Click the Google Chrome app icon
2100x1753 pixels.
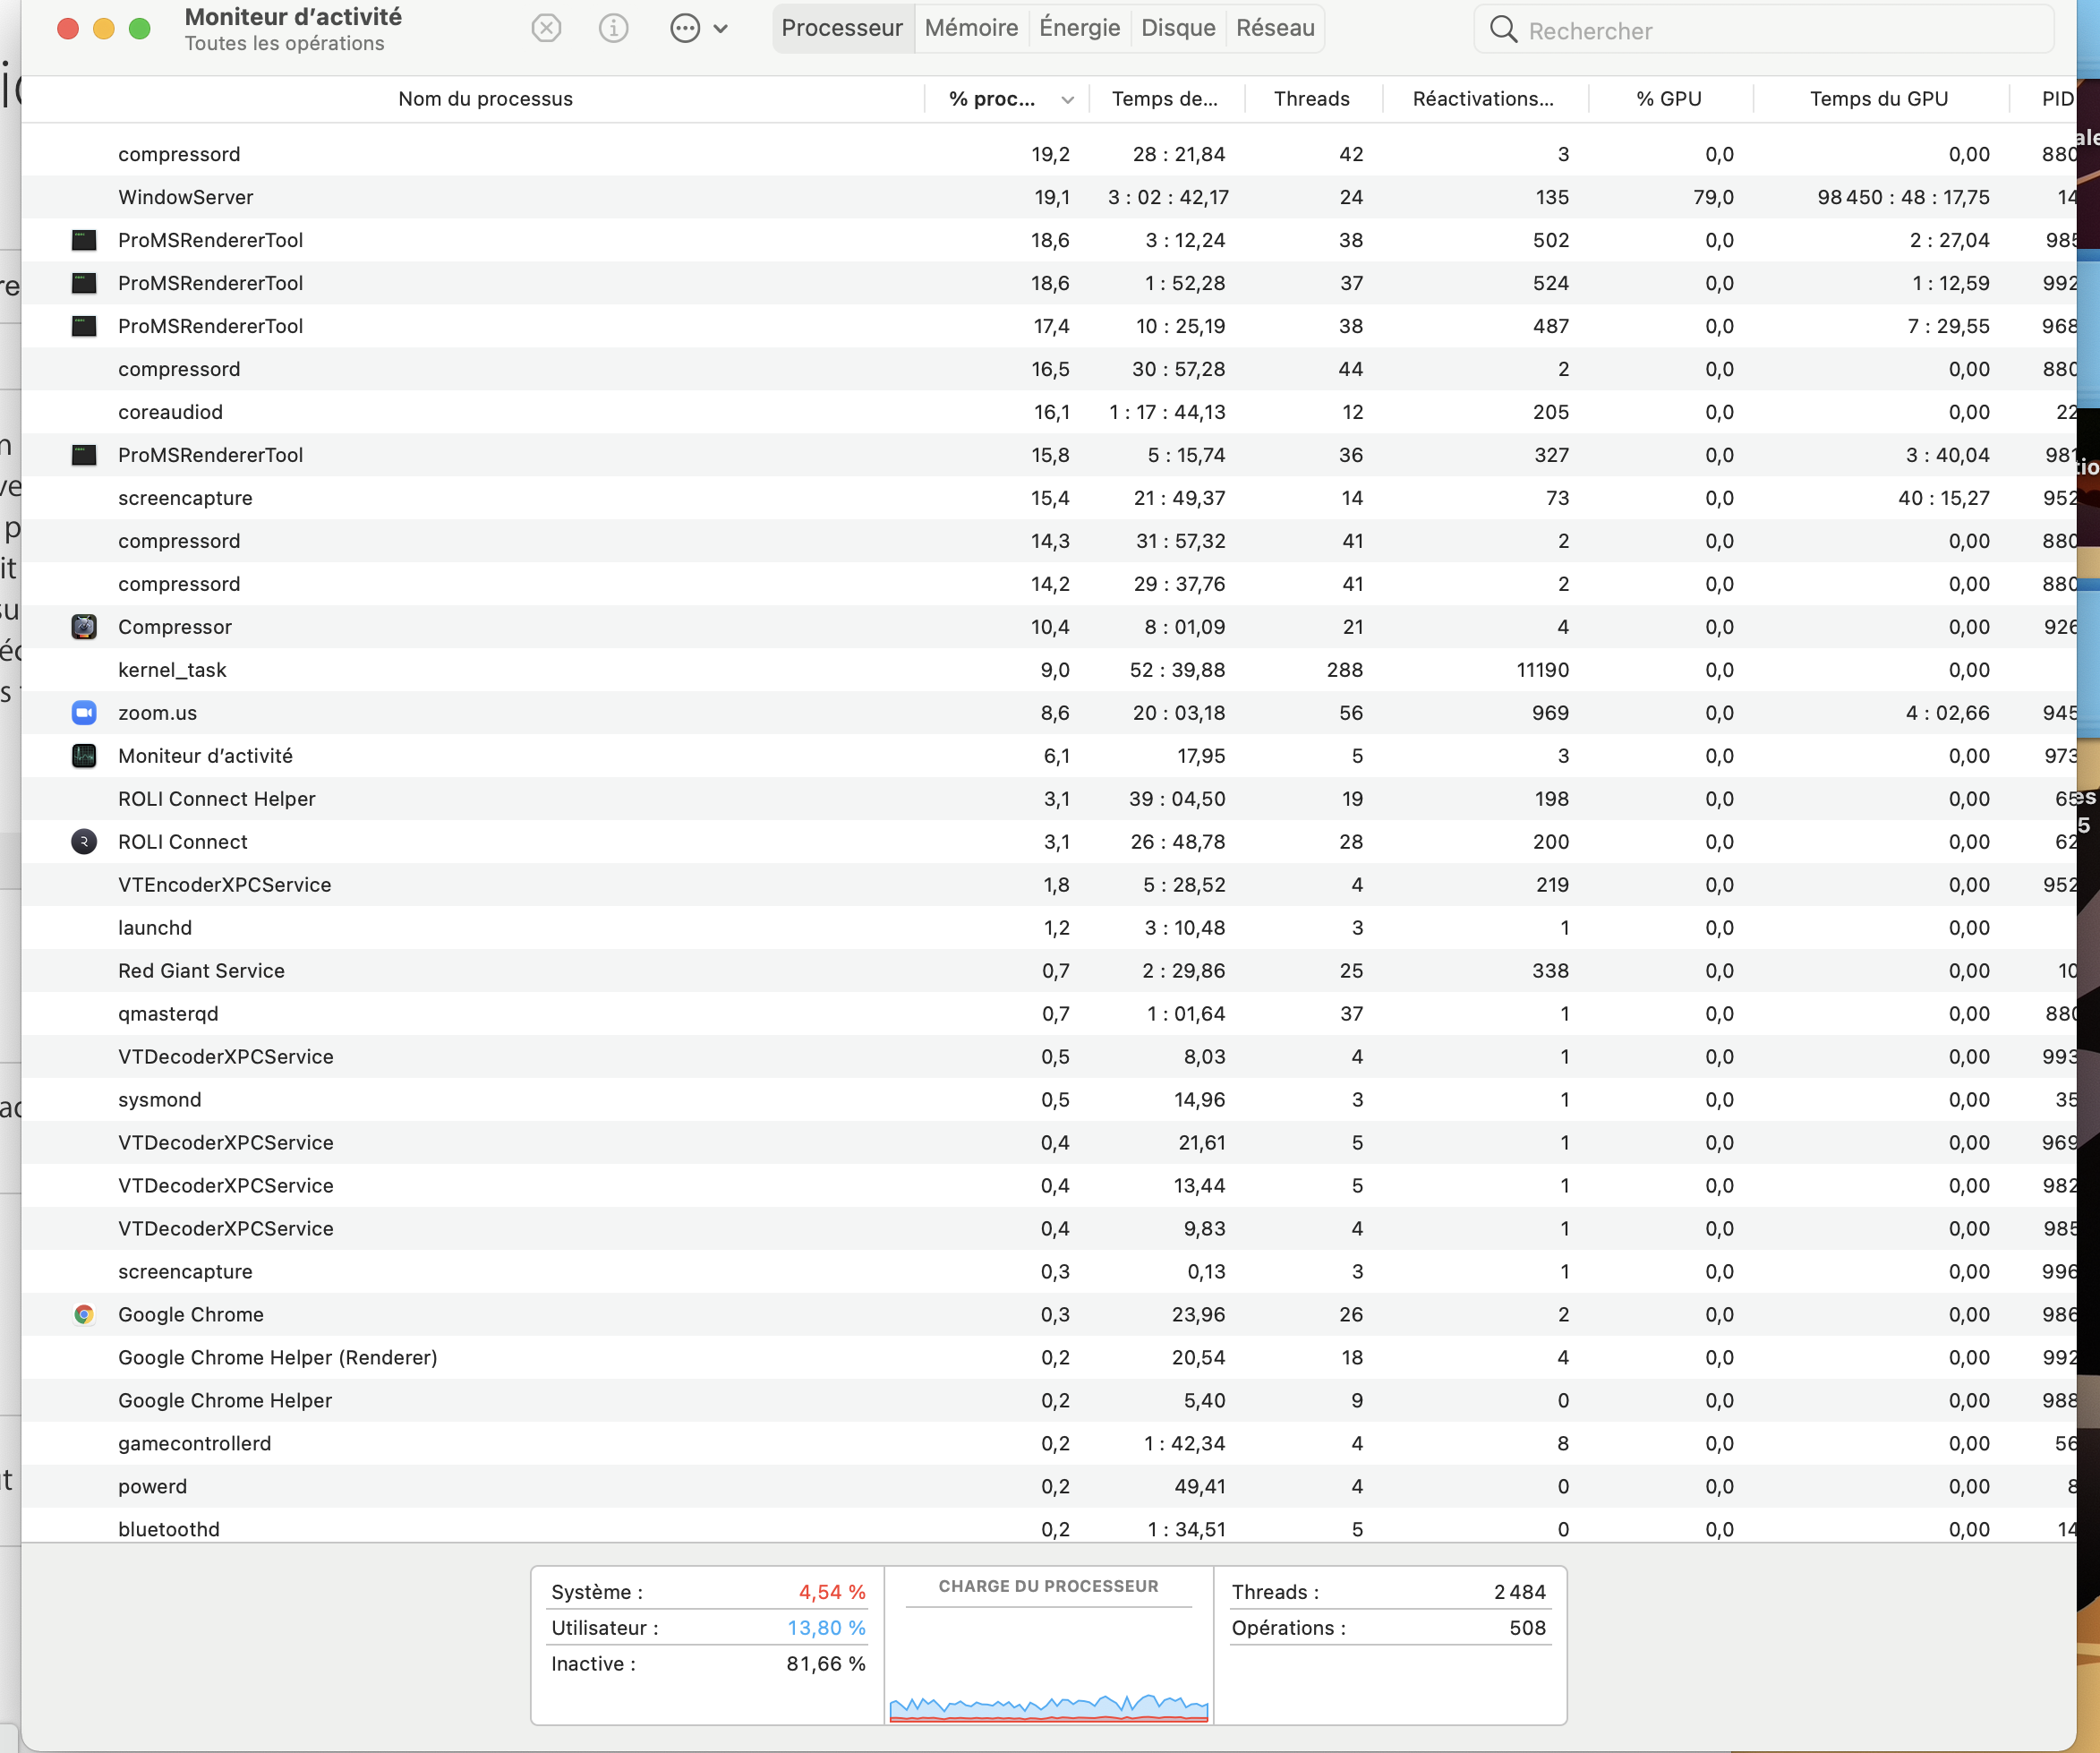coord(84,1315)
